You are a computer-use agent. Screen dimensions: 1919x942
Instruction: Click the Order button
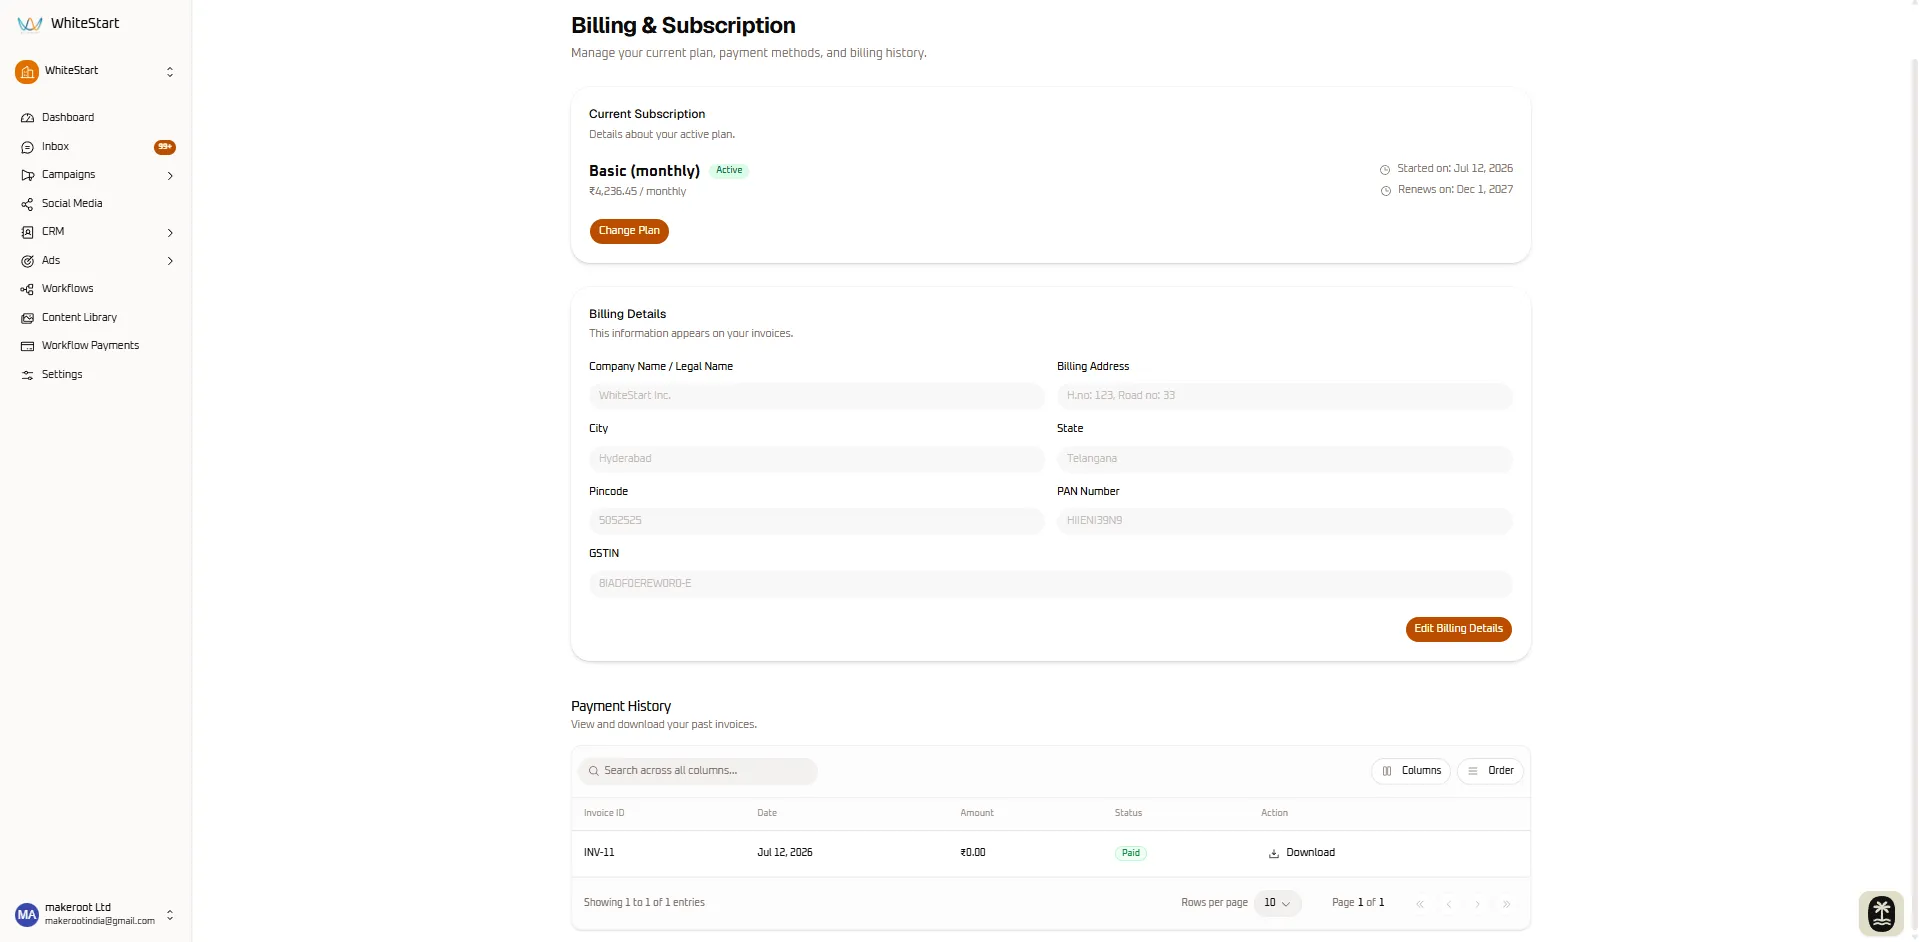click(x=1490, y=771)
